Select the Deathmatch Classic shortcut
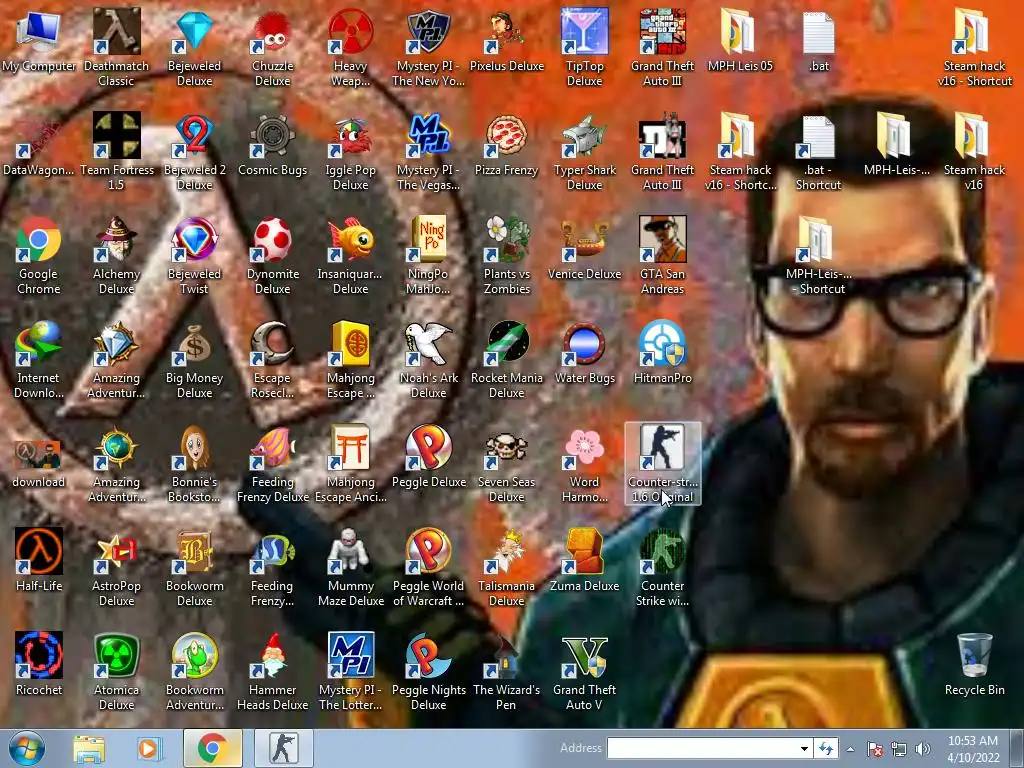 (116, 47)
